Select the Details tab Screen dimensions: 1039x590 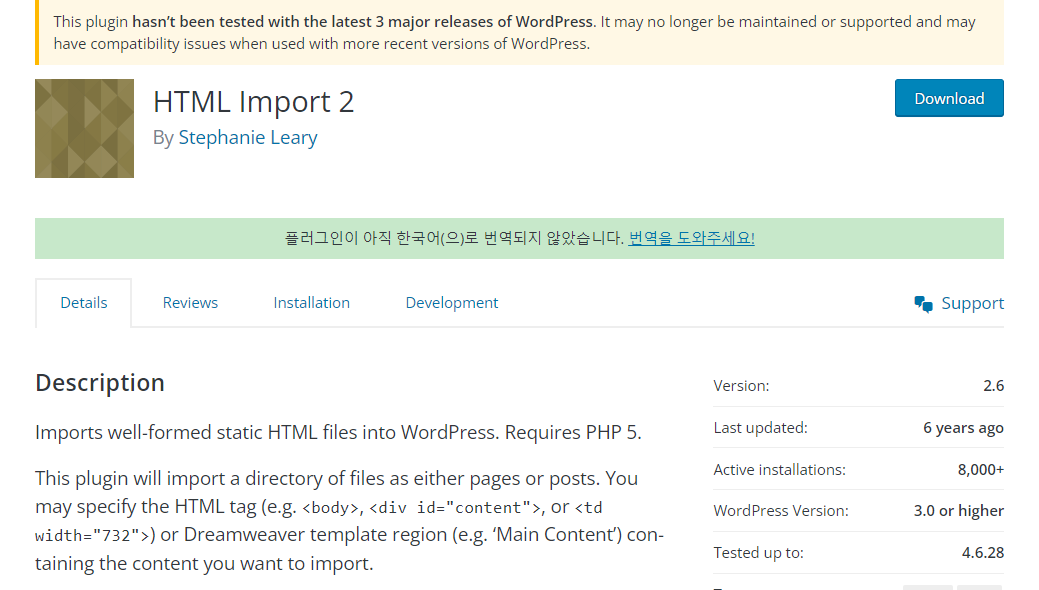pos(83,303)
